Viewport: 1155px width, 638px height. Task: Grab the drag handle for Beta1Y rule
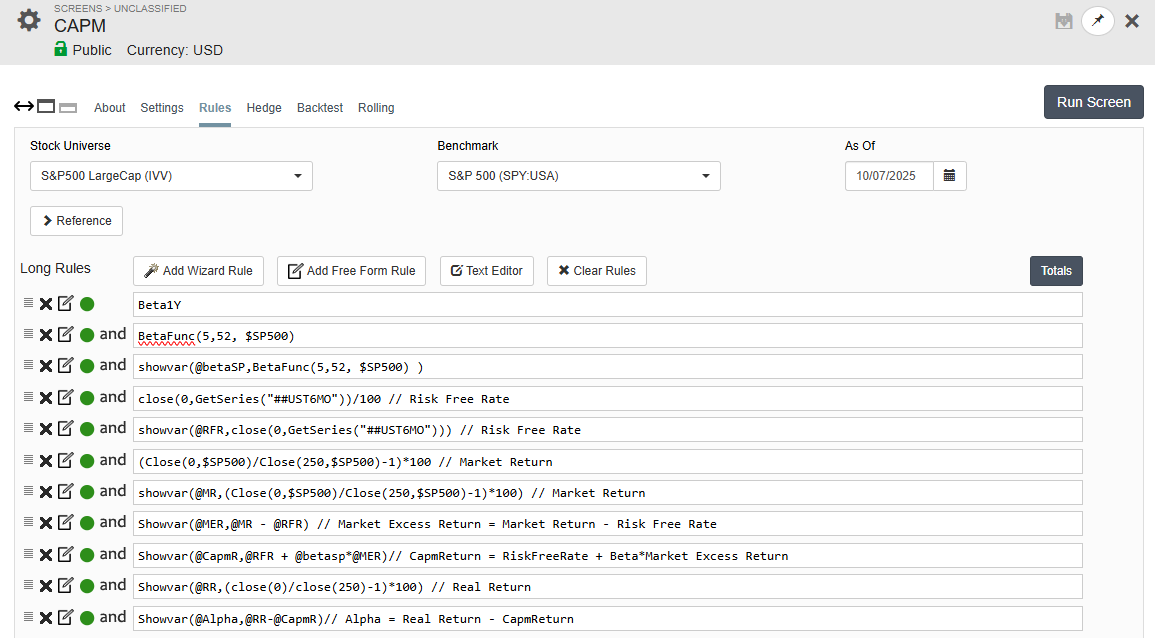point(28,304)
